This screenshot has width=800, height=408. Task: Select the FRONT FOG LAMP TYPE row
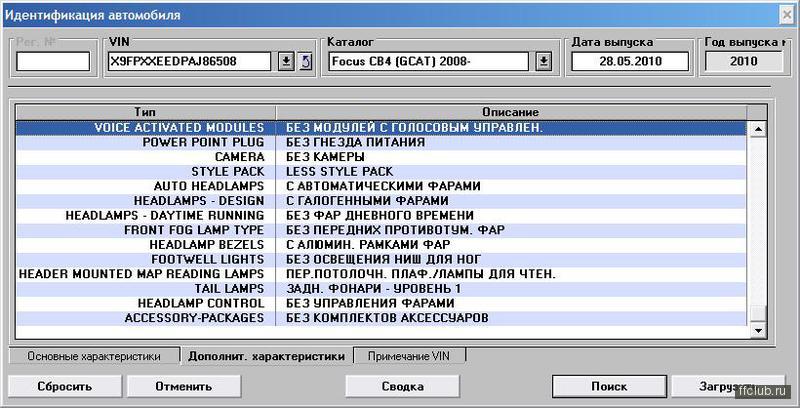(381, 230)
